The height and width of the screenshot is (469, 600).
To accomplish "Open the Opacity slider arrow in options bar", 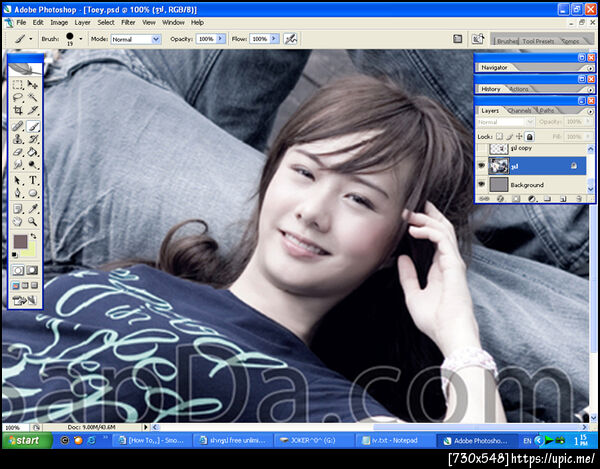I will (221, 39).
